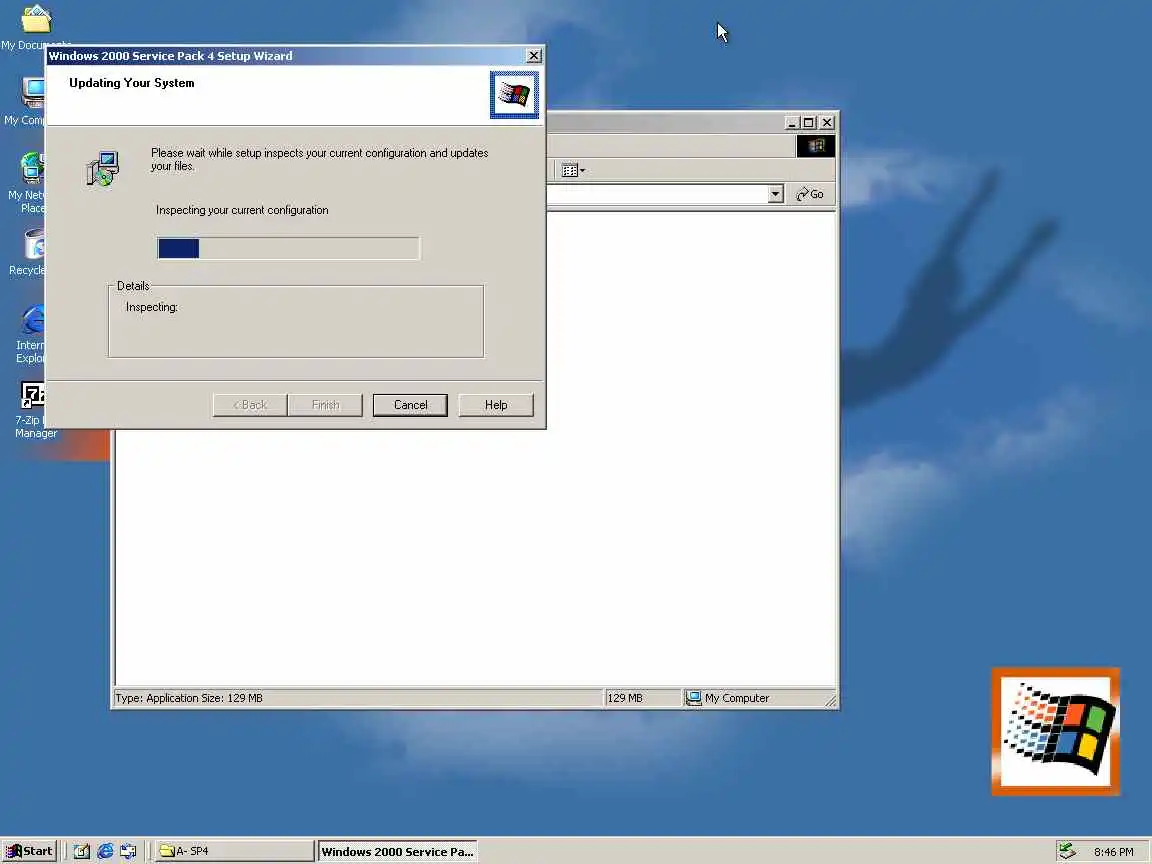Click the Help button in the wizard

(496, 405)
